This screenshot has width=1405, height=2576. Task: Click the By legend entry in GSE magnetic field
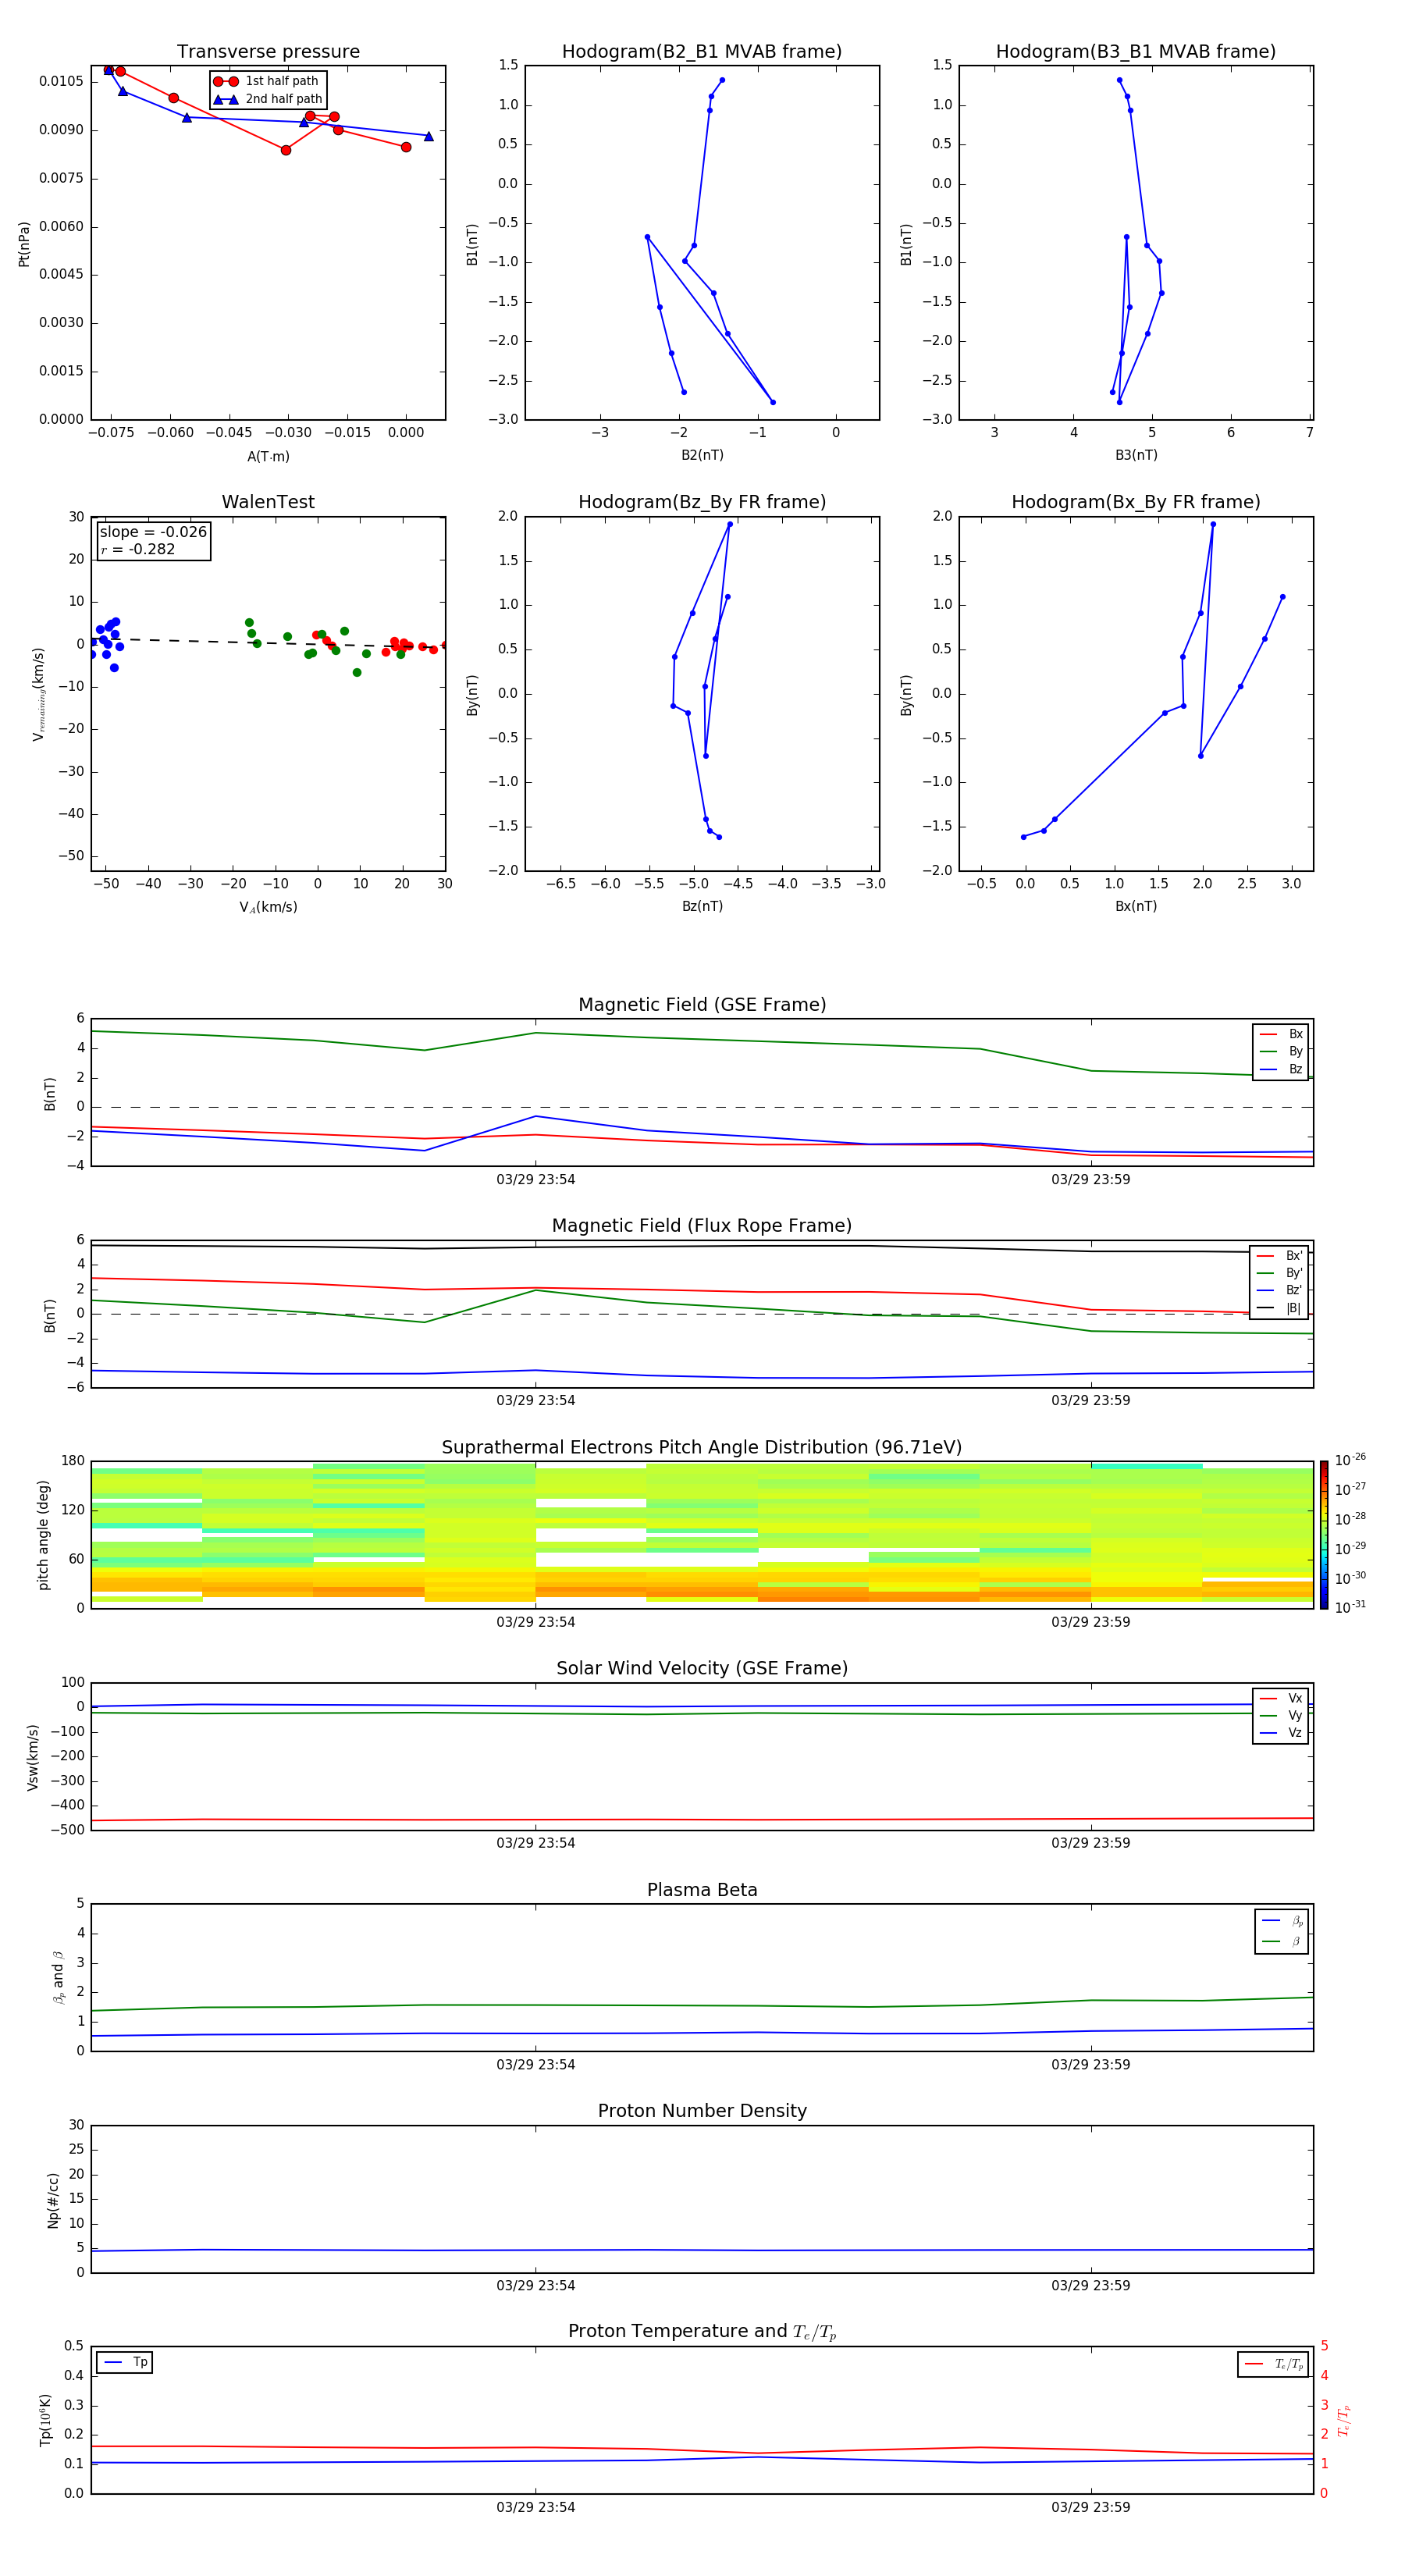1281,1052
